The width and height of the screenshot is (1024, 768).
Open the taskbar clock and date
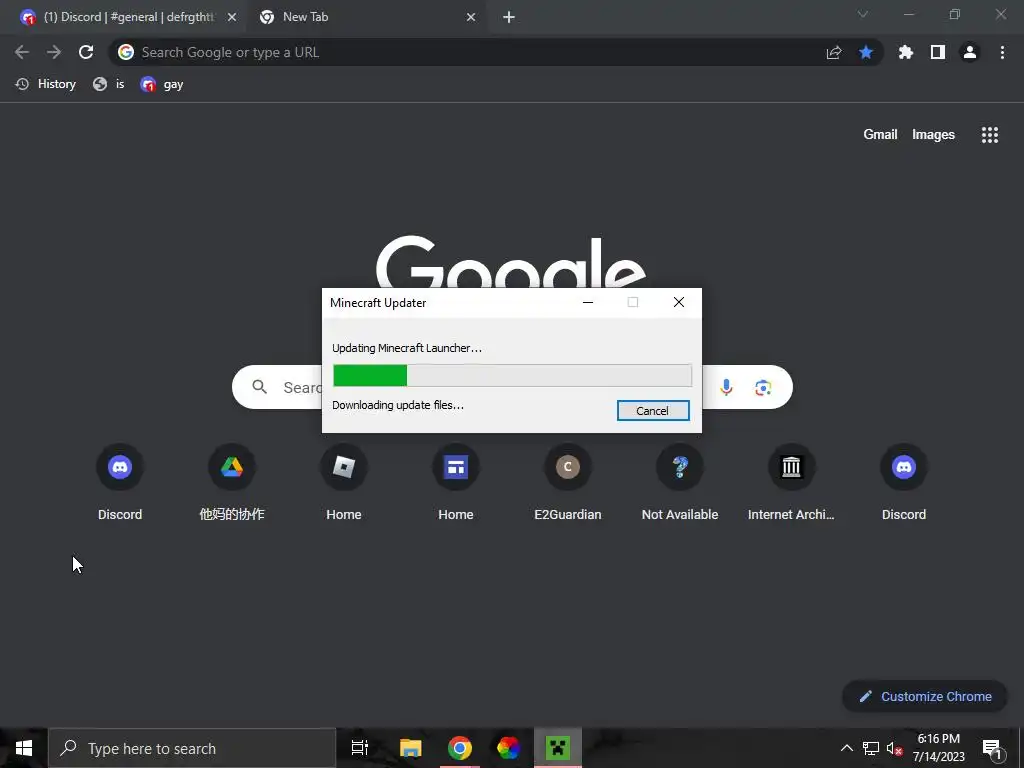point(938,748)
